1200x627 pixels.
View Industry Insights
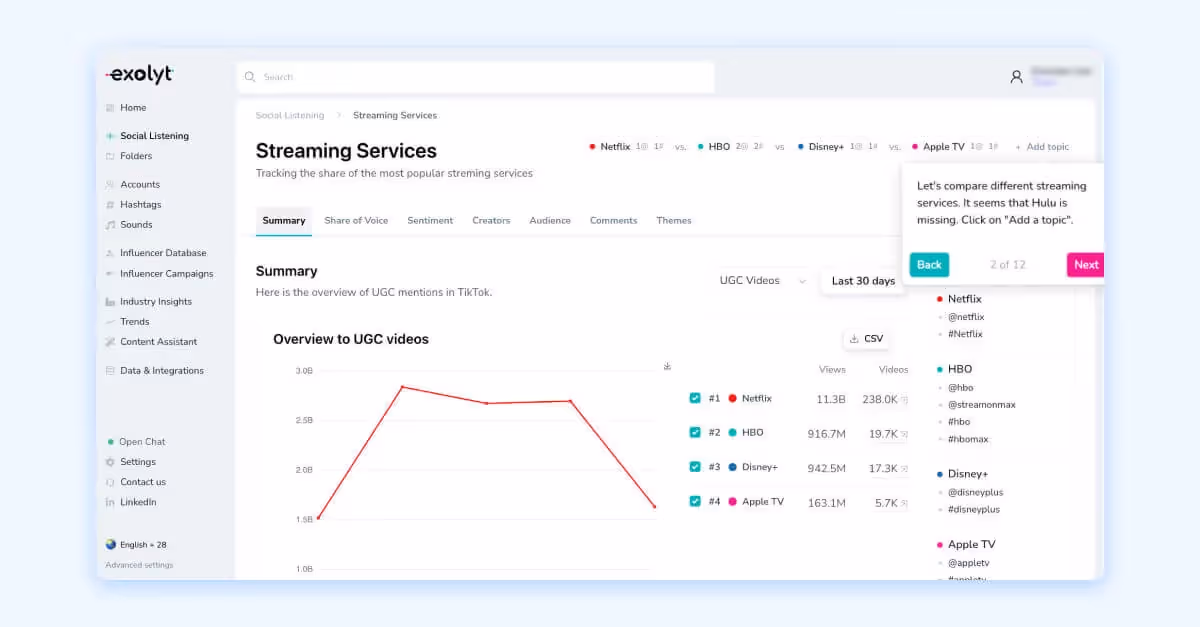157,301
